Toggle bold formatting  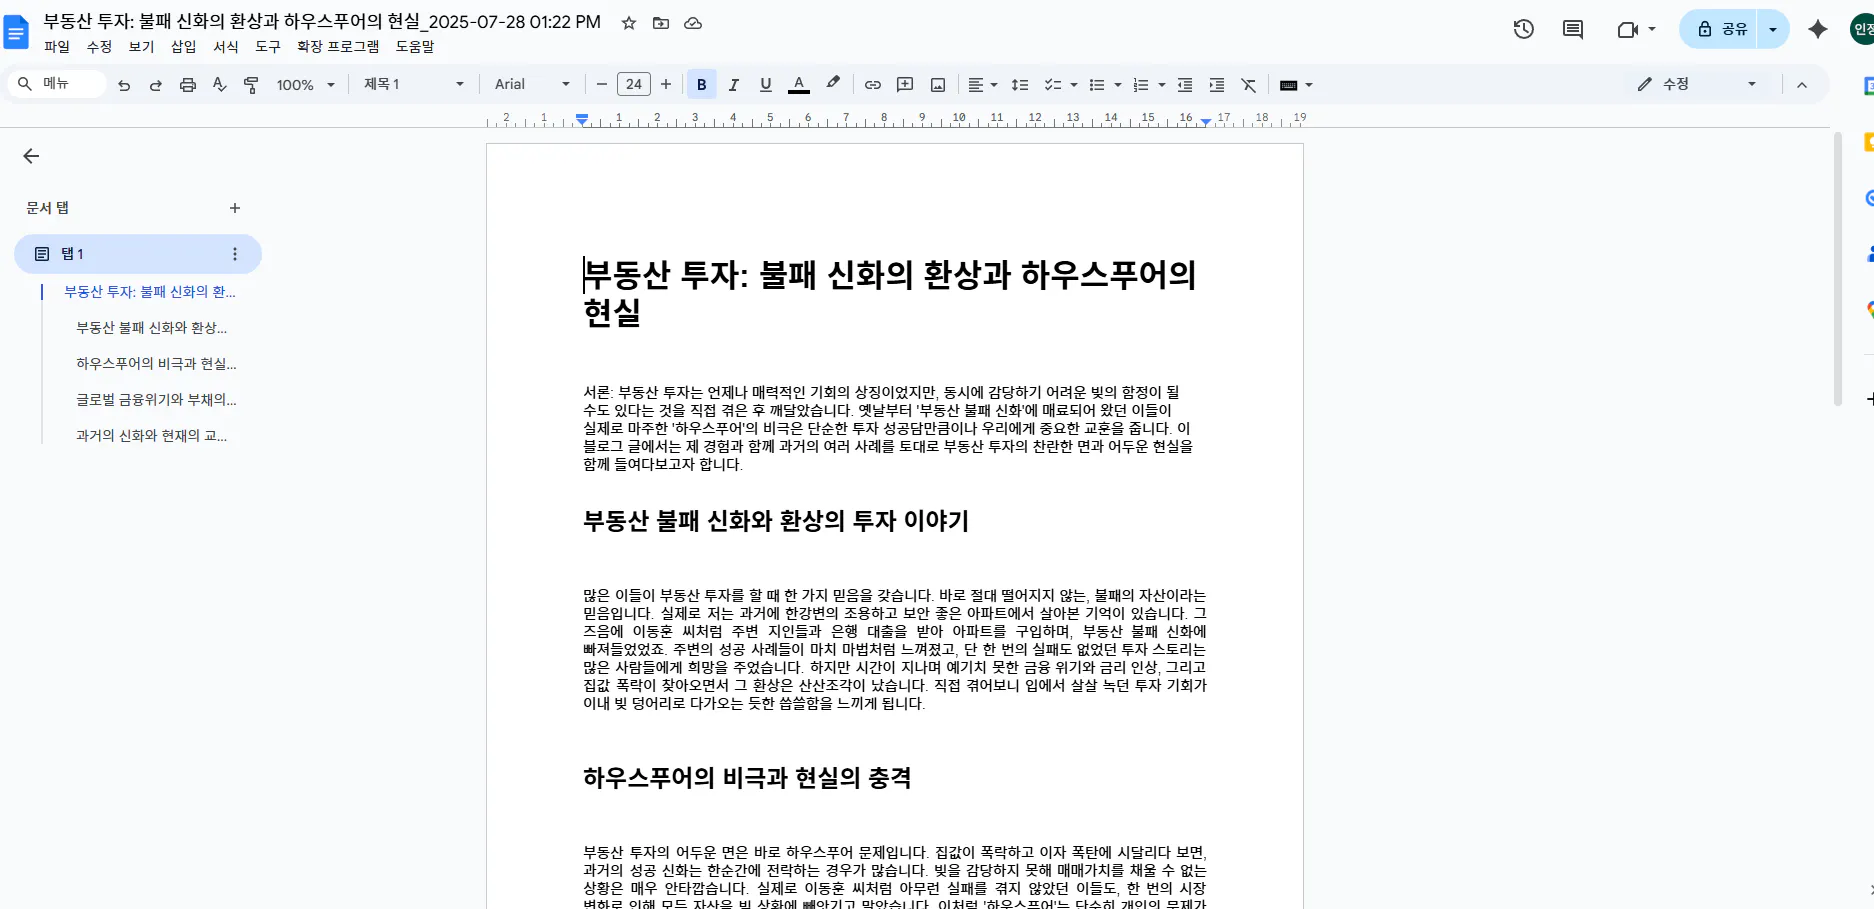pyautogui.click(x=702, y=84)
